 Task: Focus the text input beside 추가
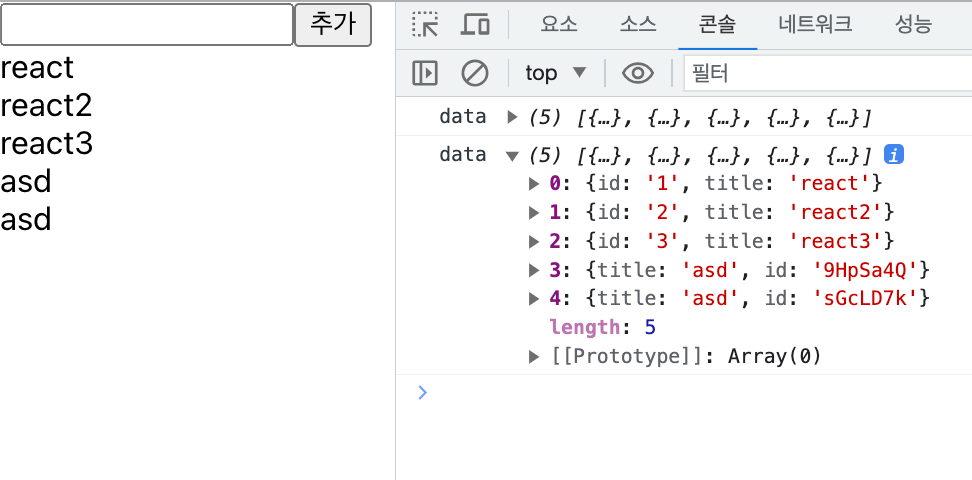click(x=147, y=25)
